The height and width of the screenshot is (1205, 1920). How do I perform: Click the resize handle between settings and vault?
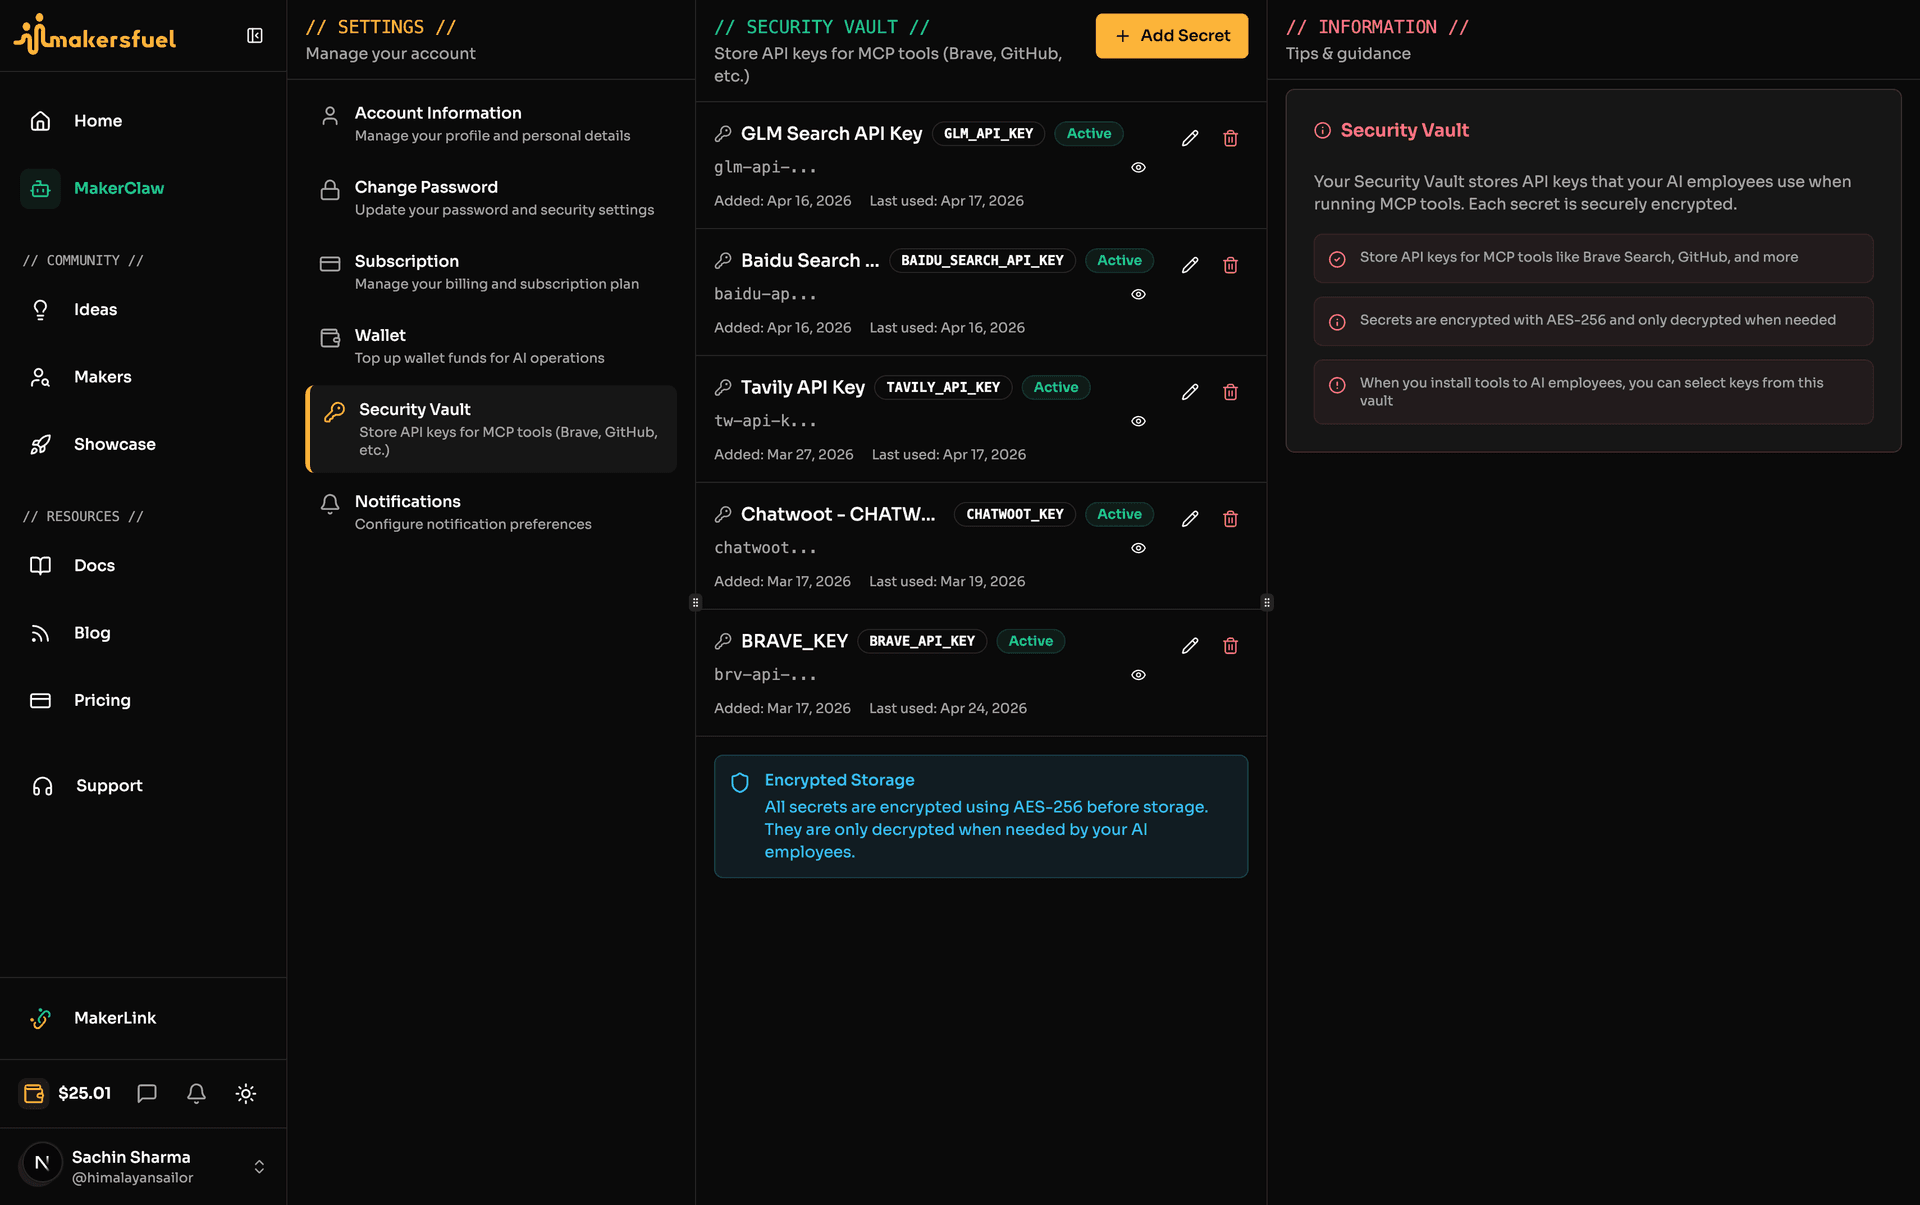[x=696, y=602]
